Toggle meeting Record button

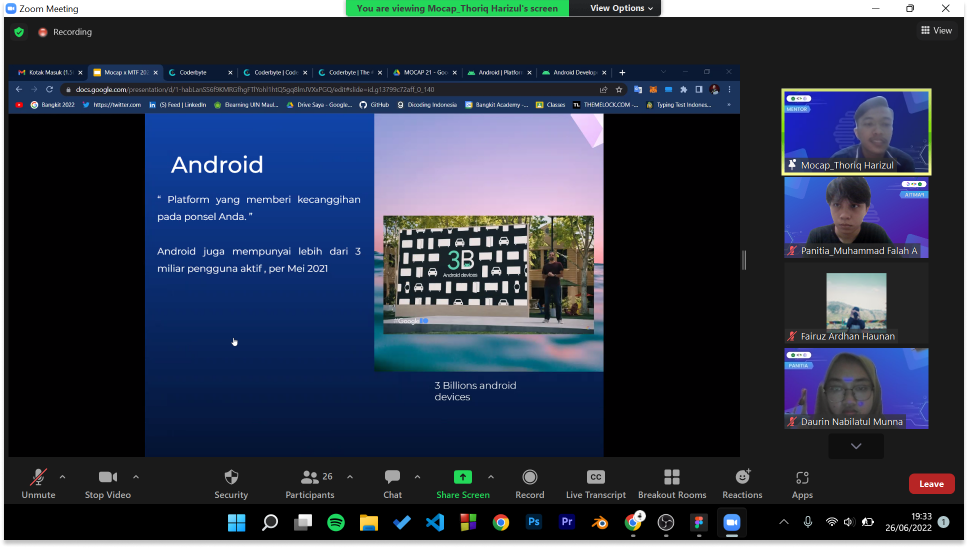pos(529,484)
